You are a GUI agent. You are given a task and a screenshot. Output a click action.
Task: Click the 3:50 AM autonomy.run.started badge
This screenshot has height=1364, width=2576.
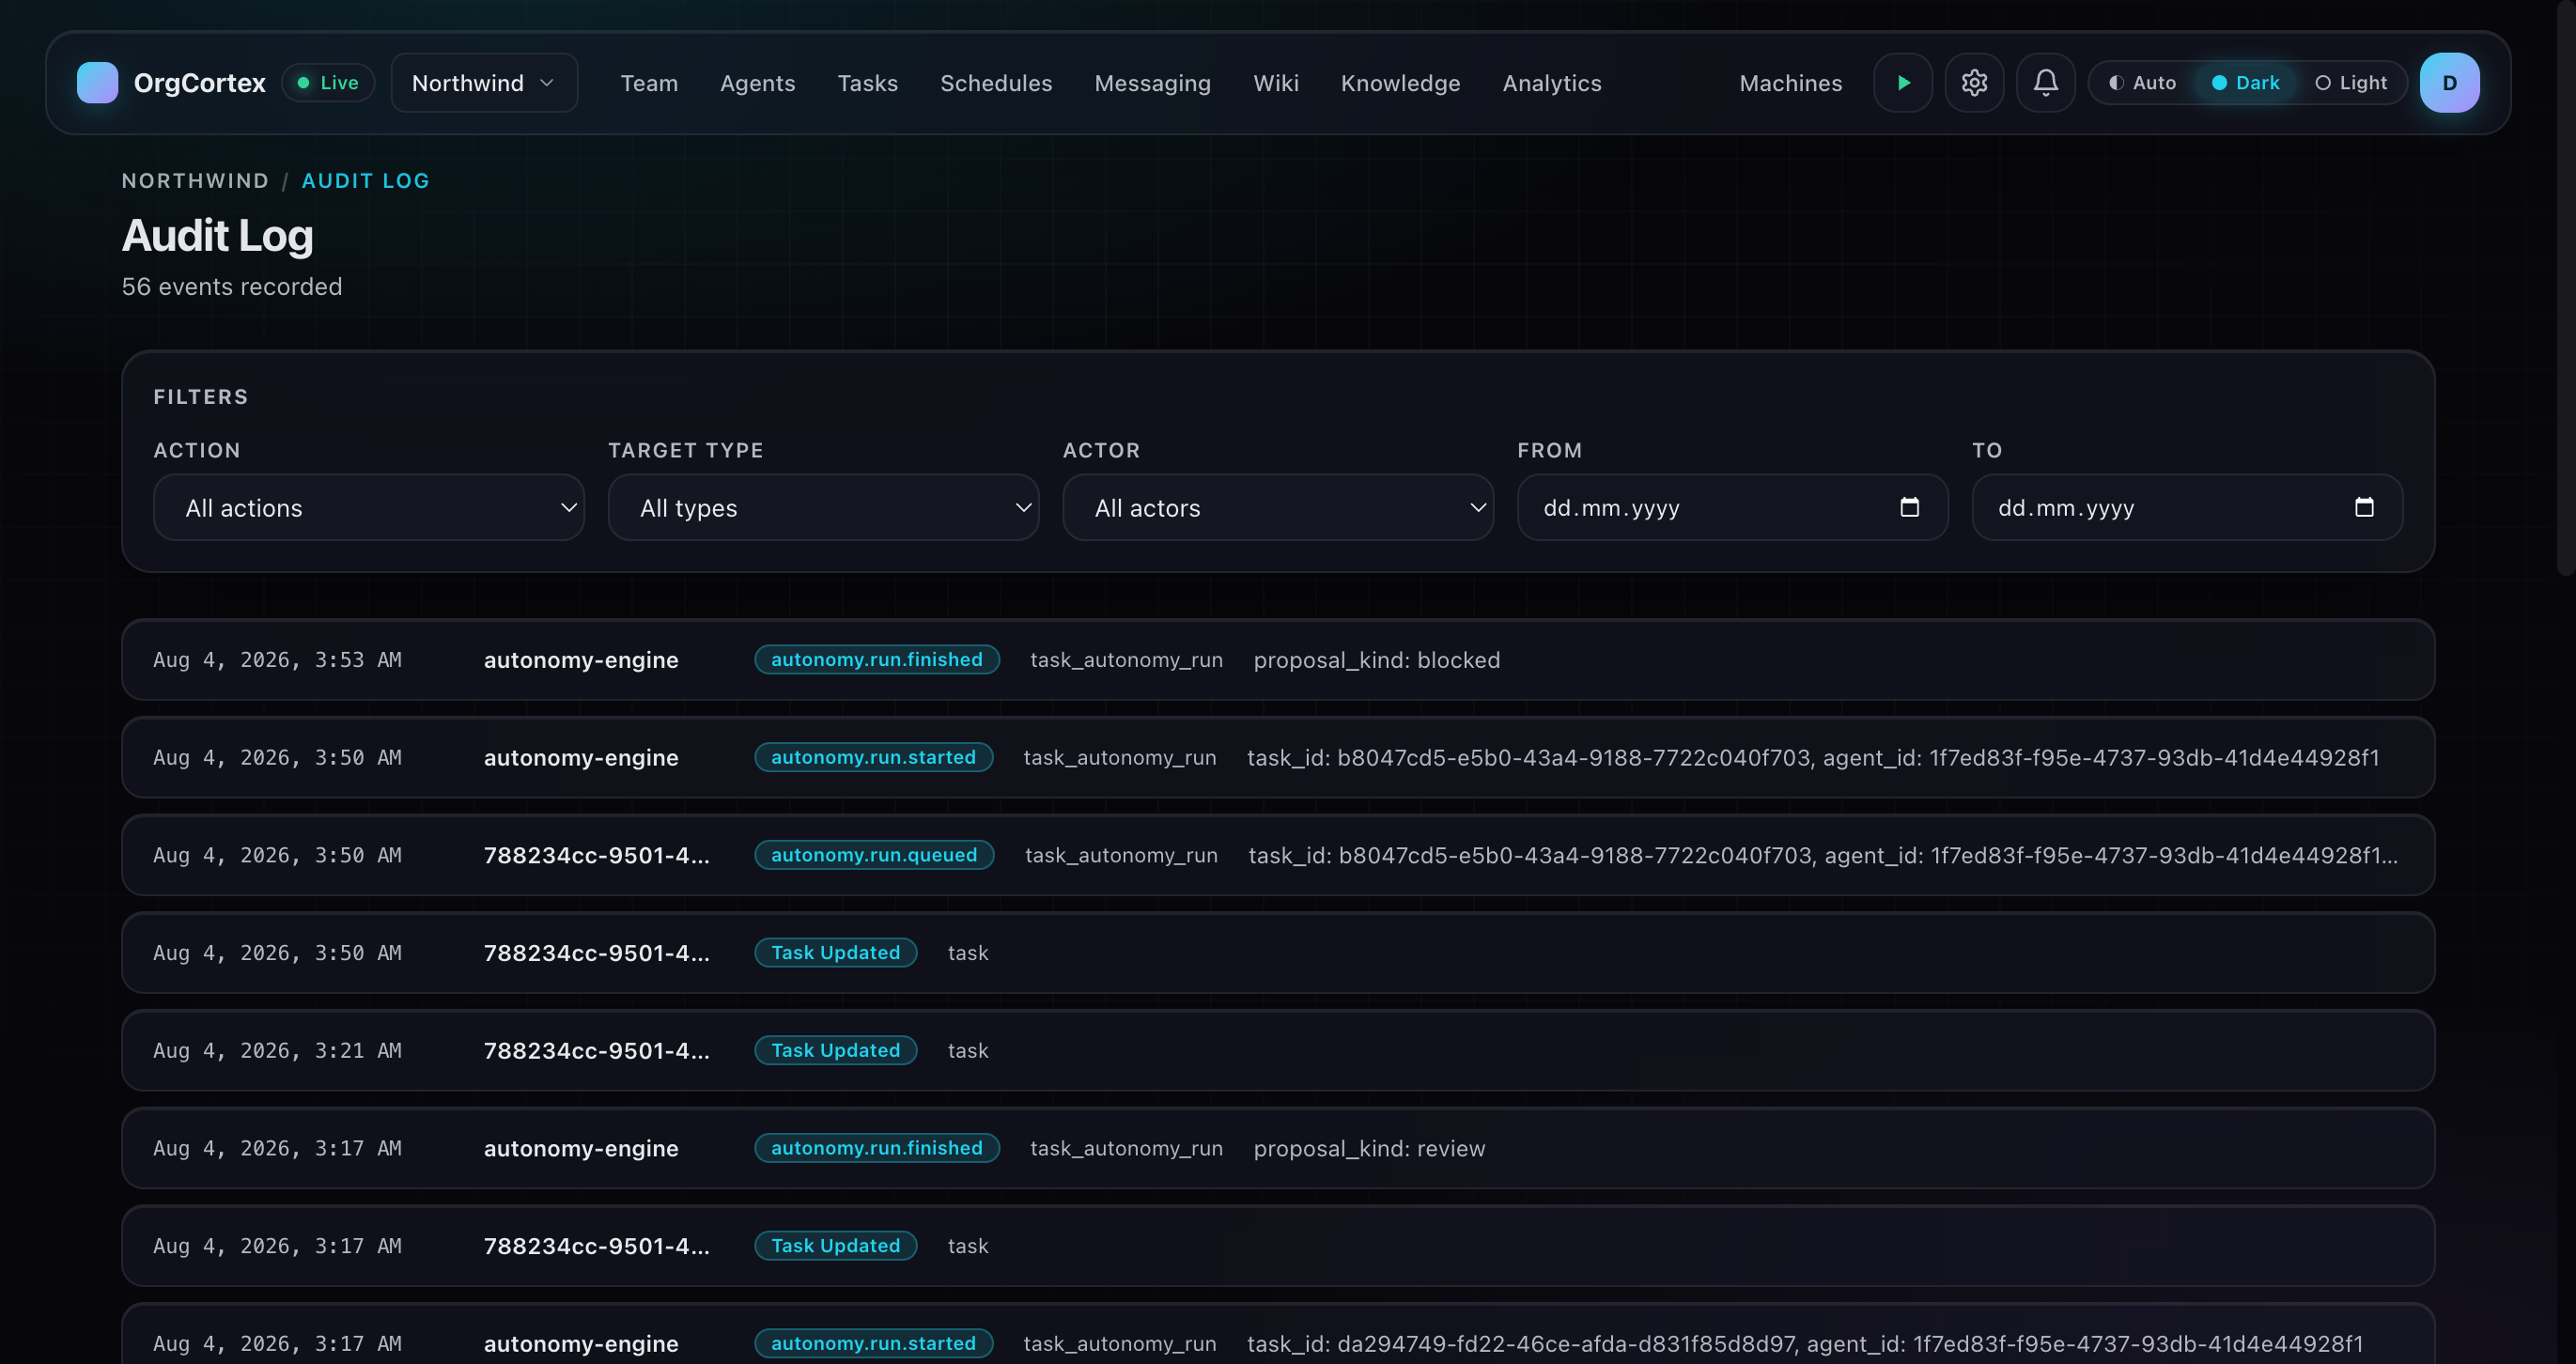click(873, 757)
